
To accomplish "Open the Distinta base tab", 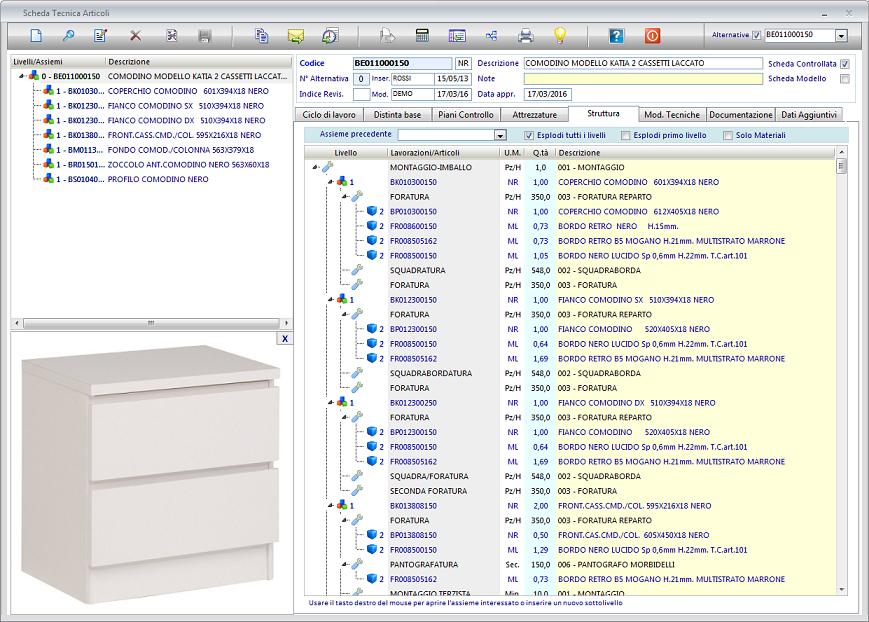I will tap(397, 115).
